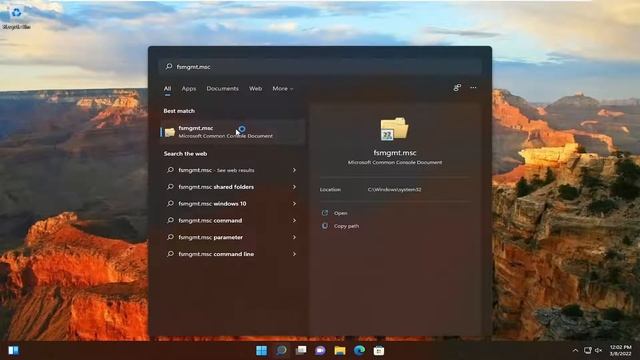Expand arrow for 'See web results' suggestion
This screenshot has width=640, height=360.
[294, 170]
